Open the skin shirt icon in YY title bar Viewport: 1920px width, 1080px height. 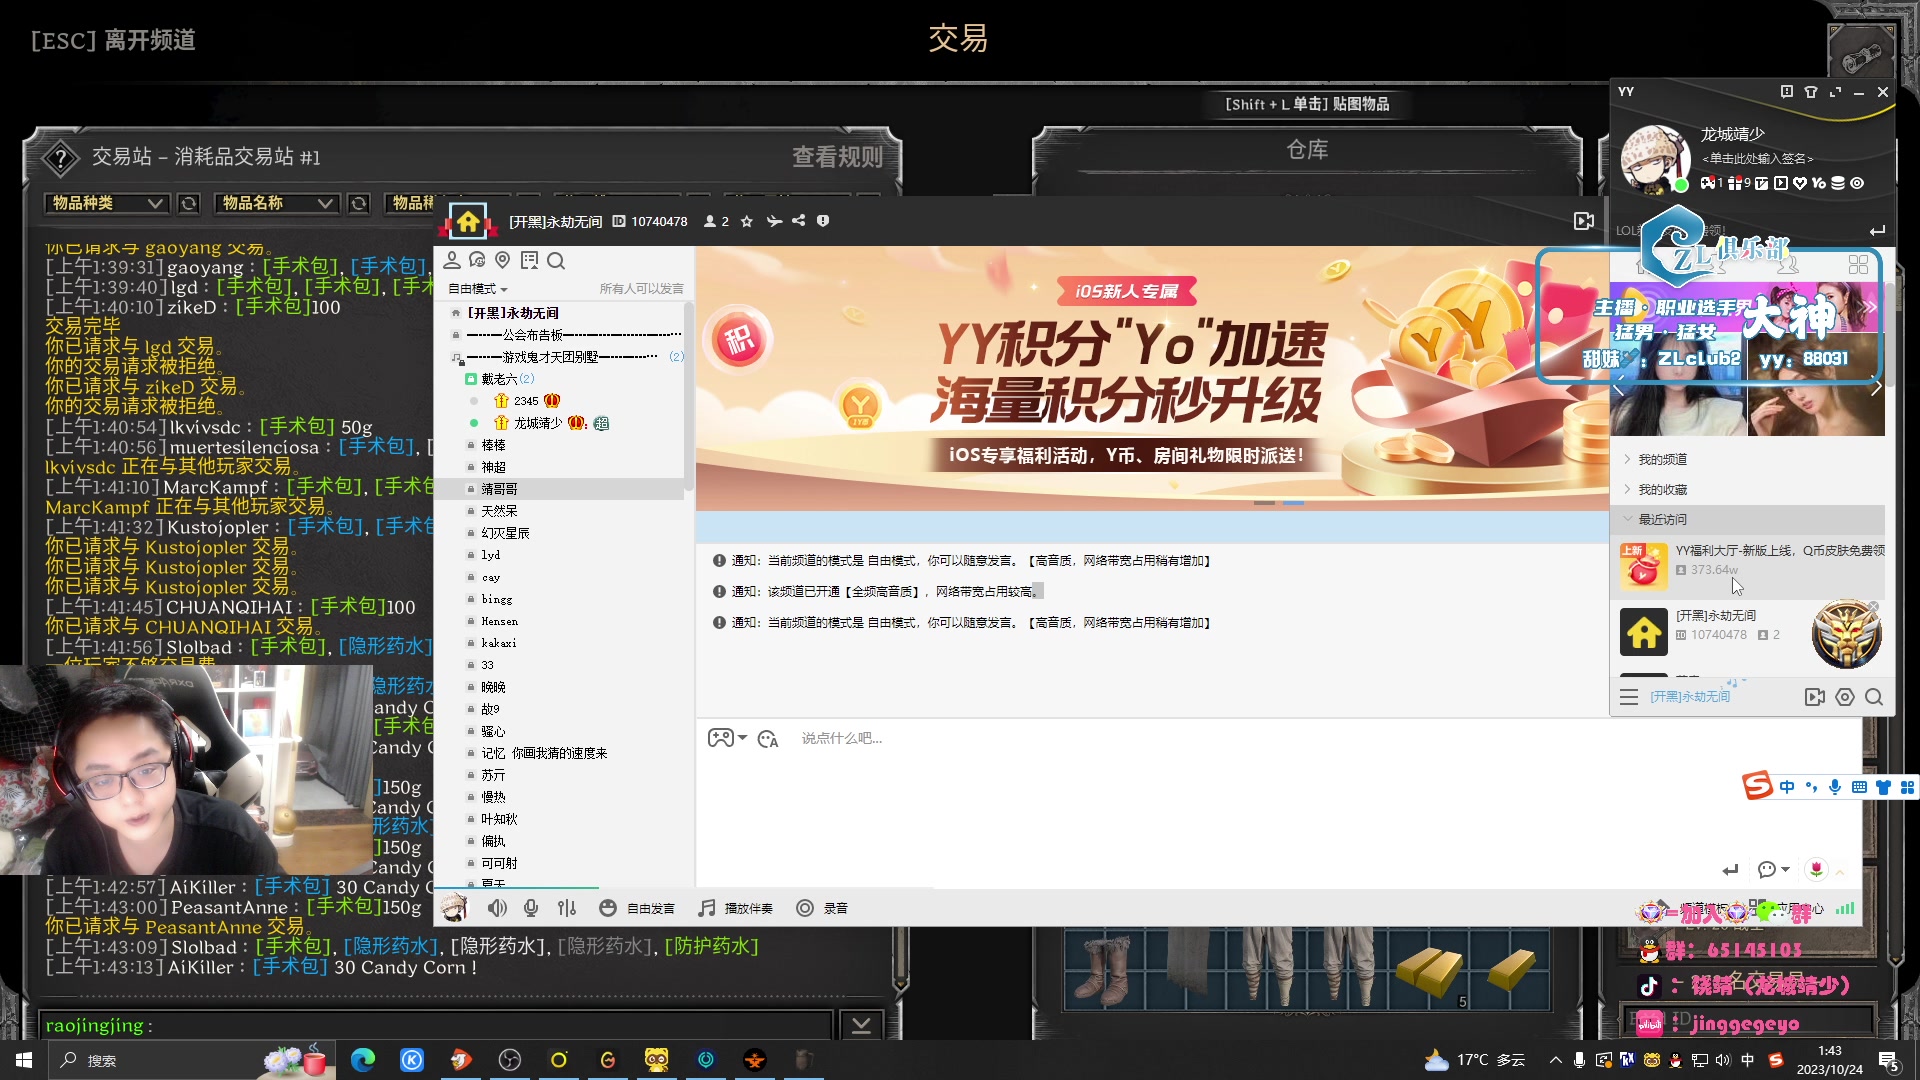1811,92
